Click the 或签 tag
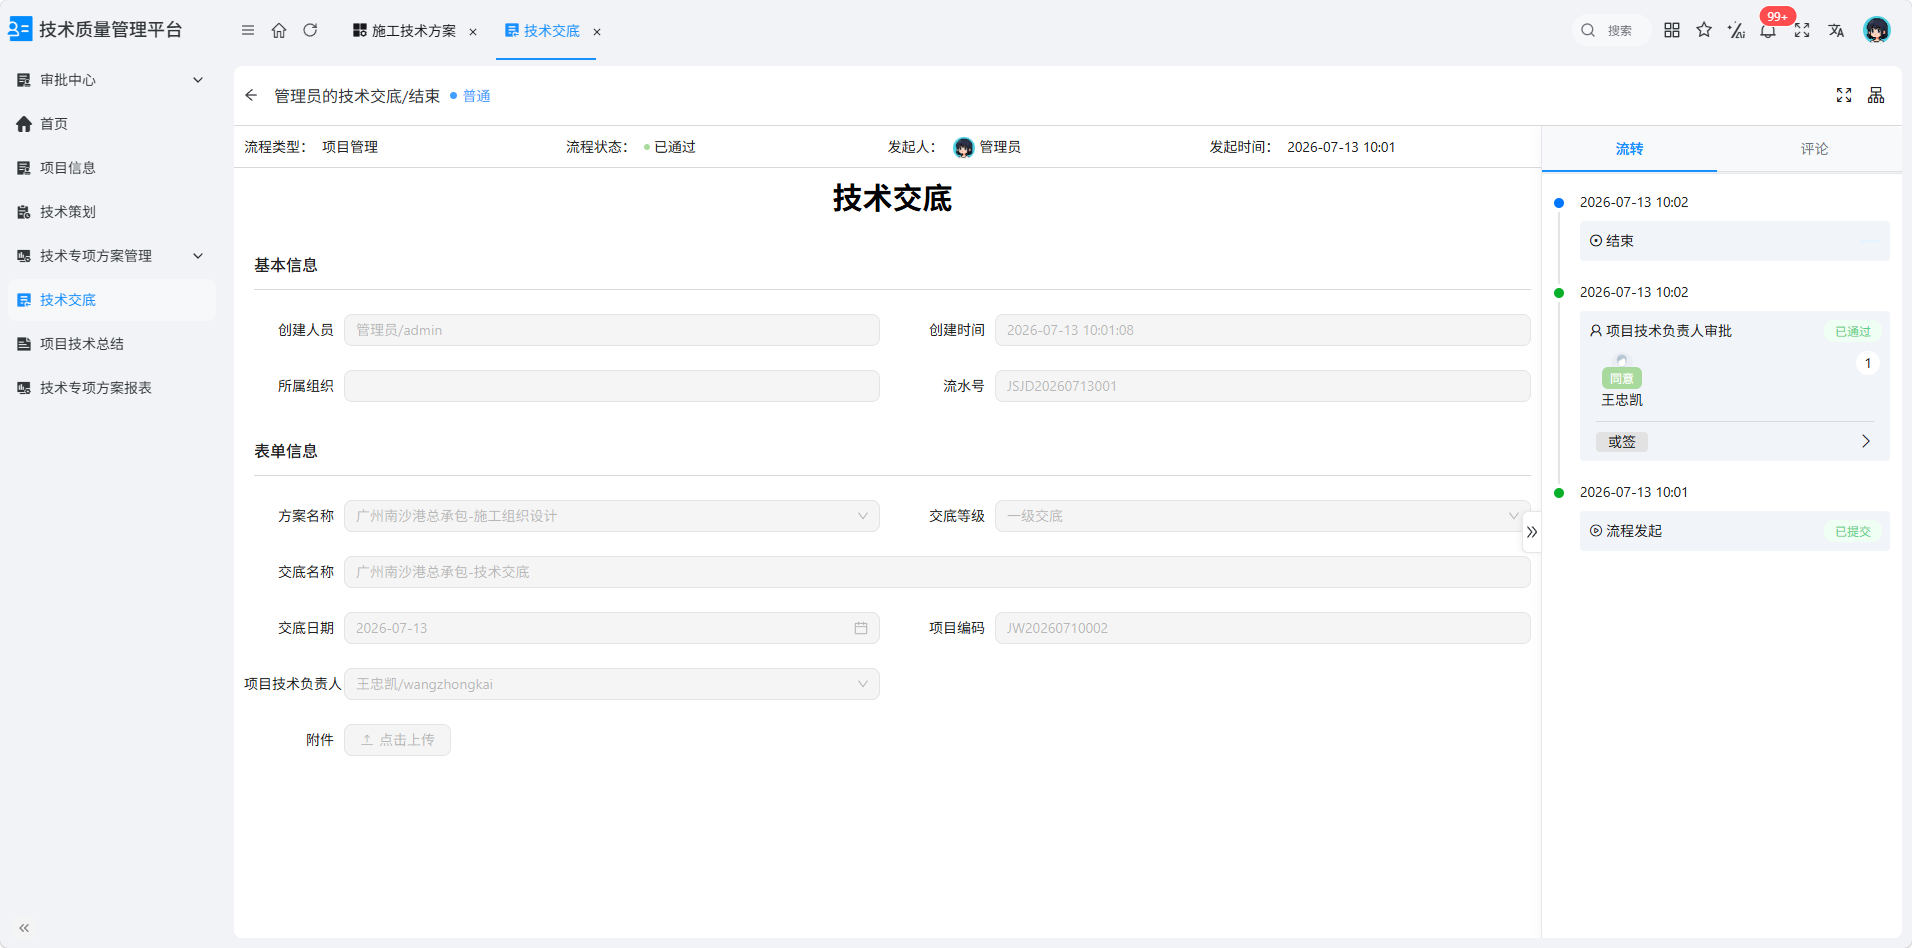 [1622, 442]
